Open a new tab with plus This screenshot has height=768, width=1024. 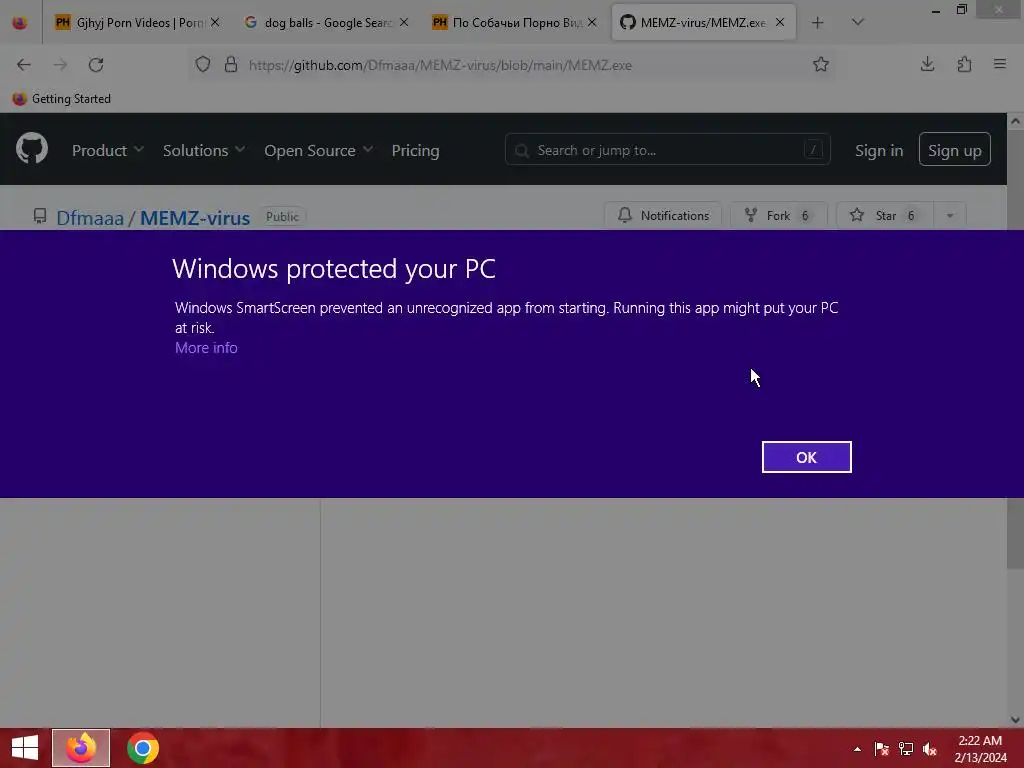pyautogui.click(x=817, y=23)
